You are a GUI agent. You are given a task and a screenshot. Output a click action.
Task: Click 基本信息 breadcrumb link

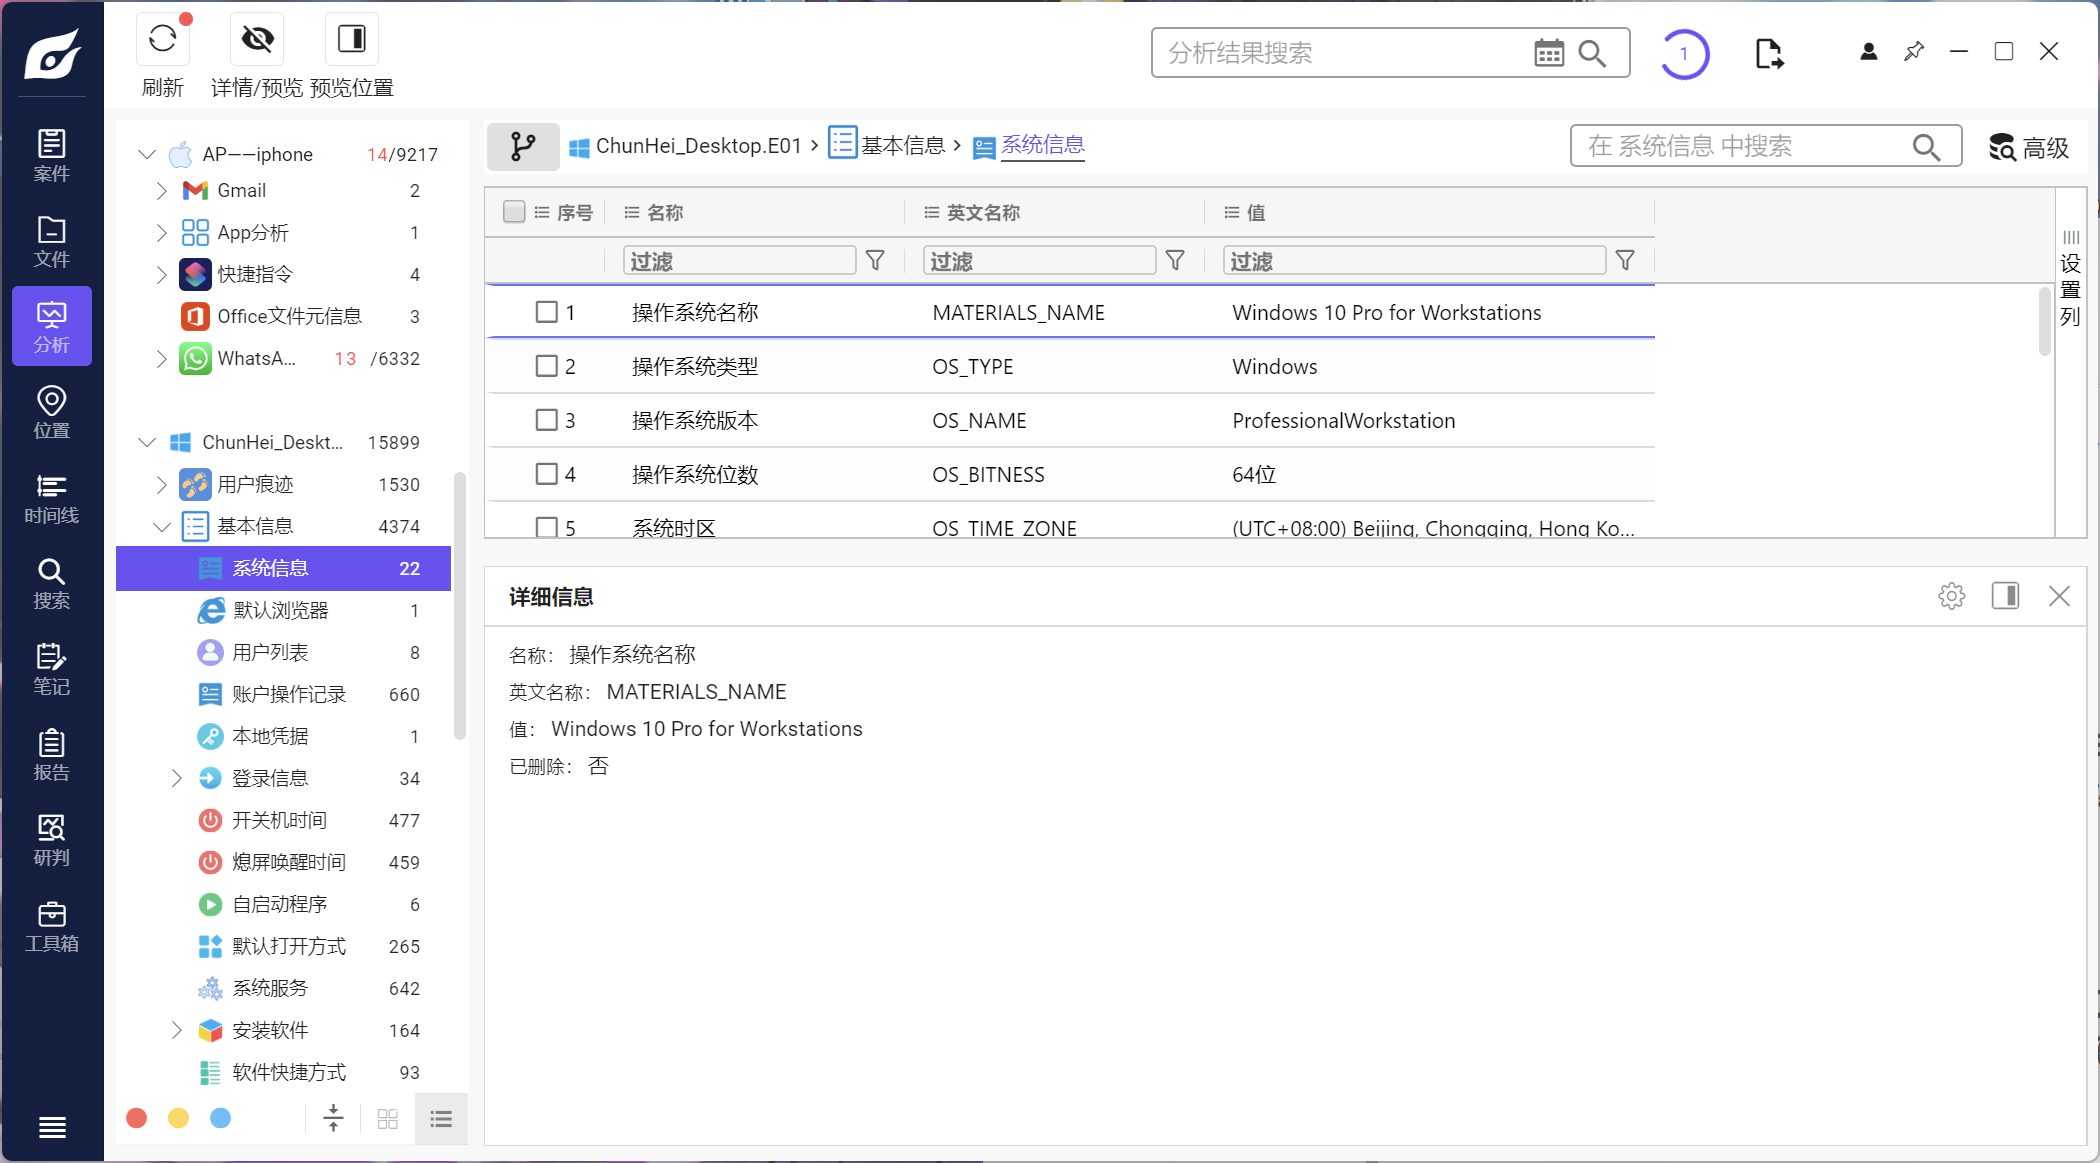click(888, 146)
